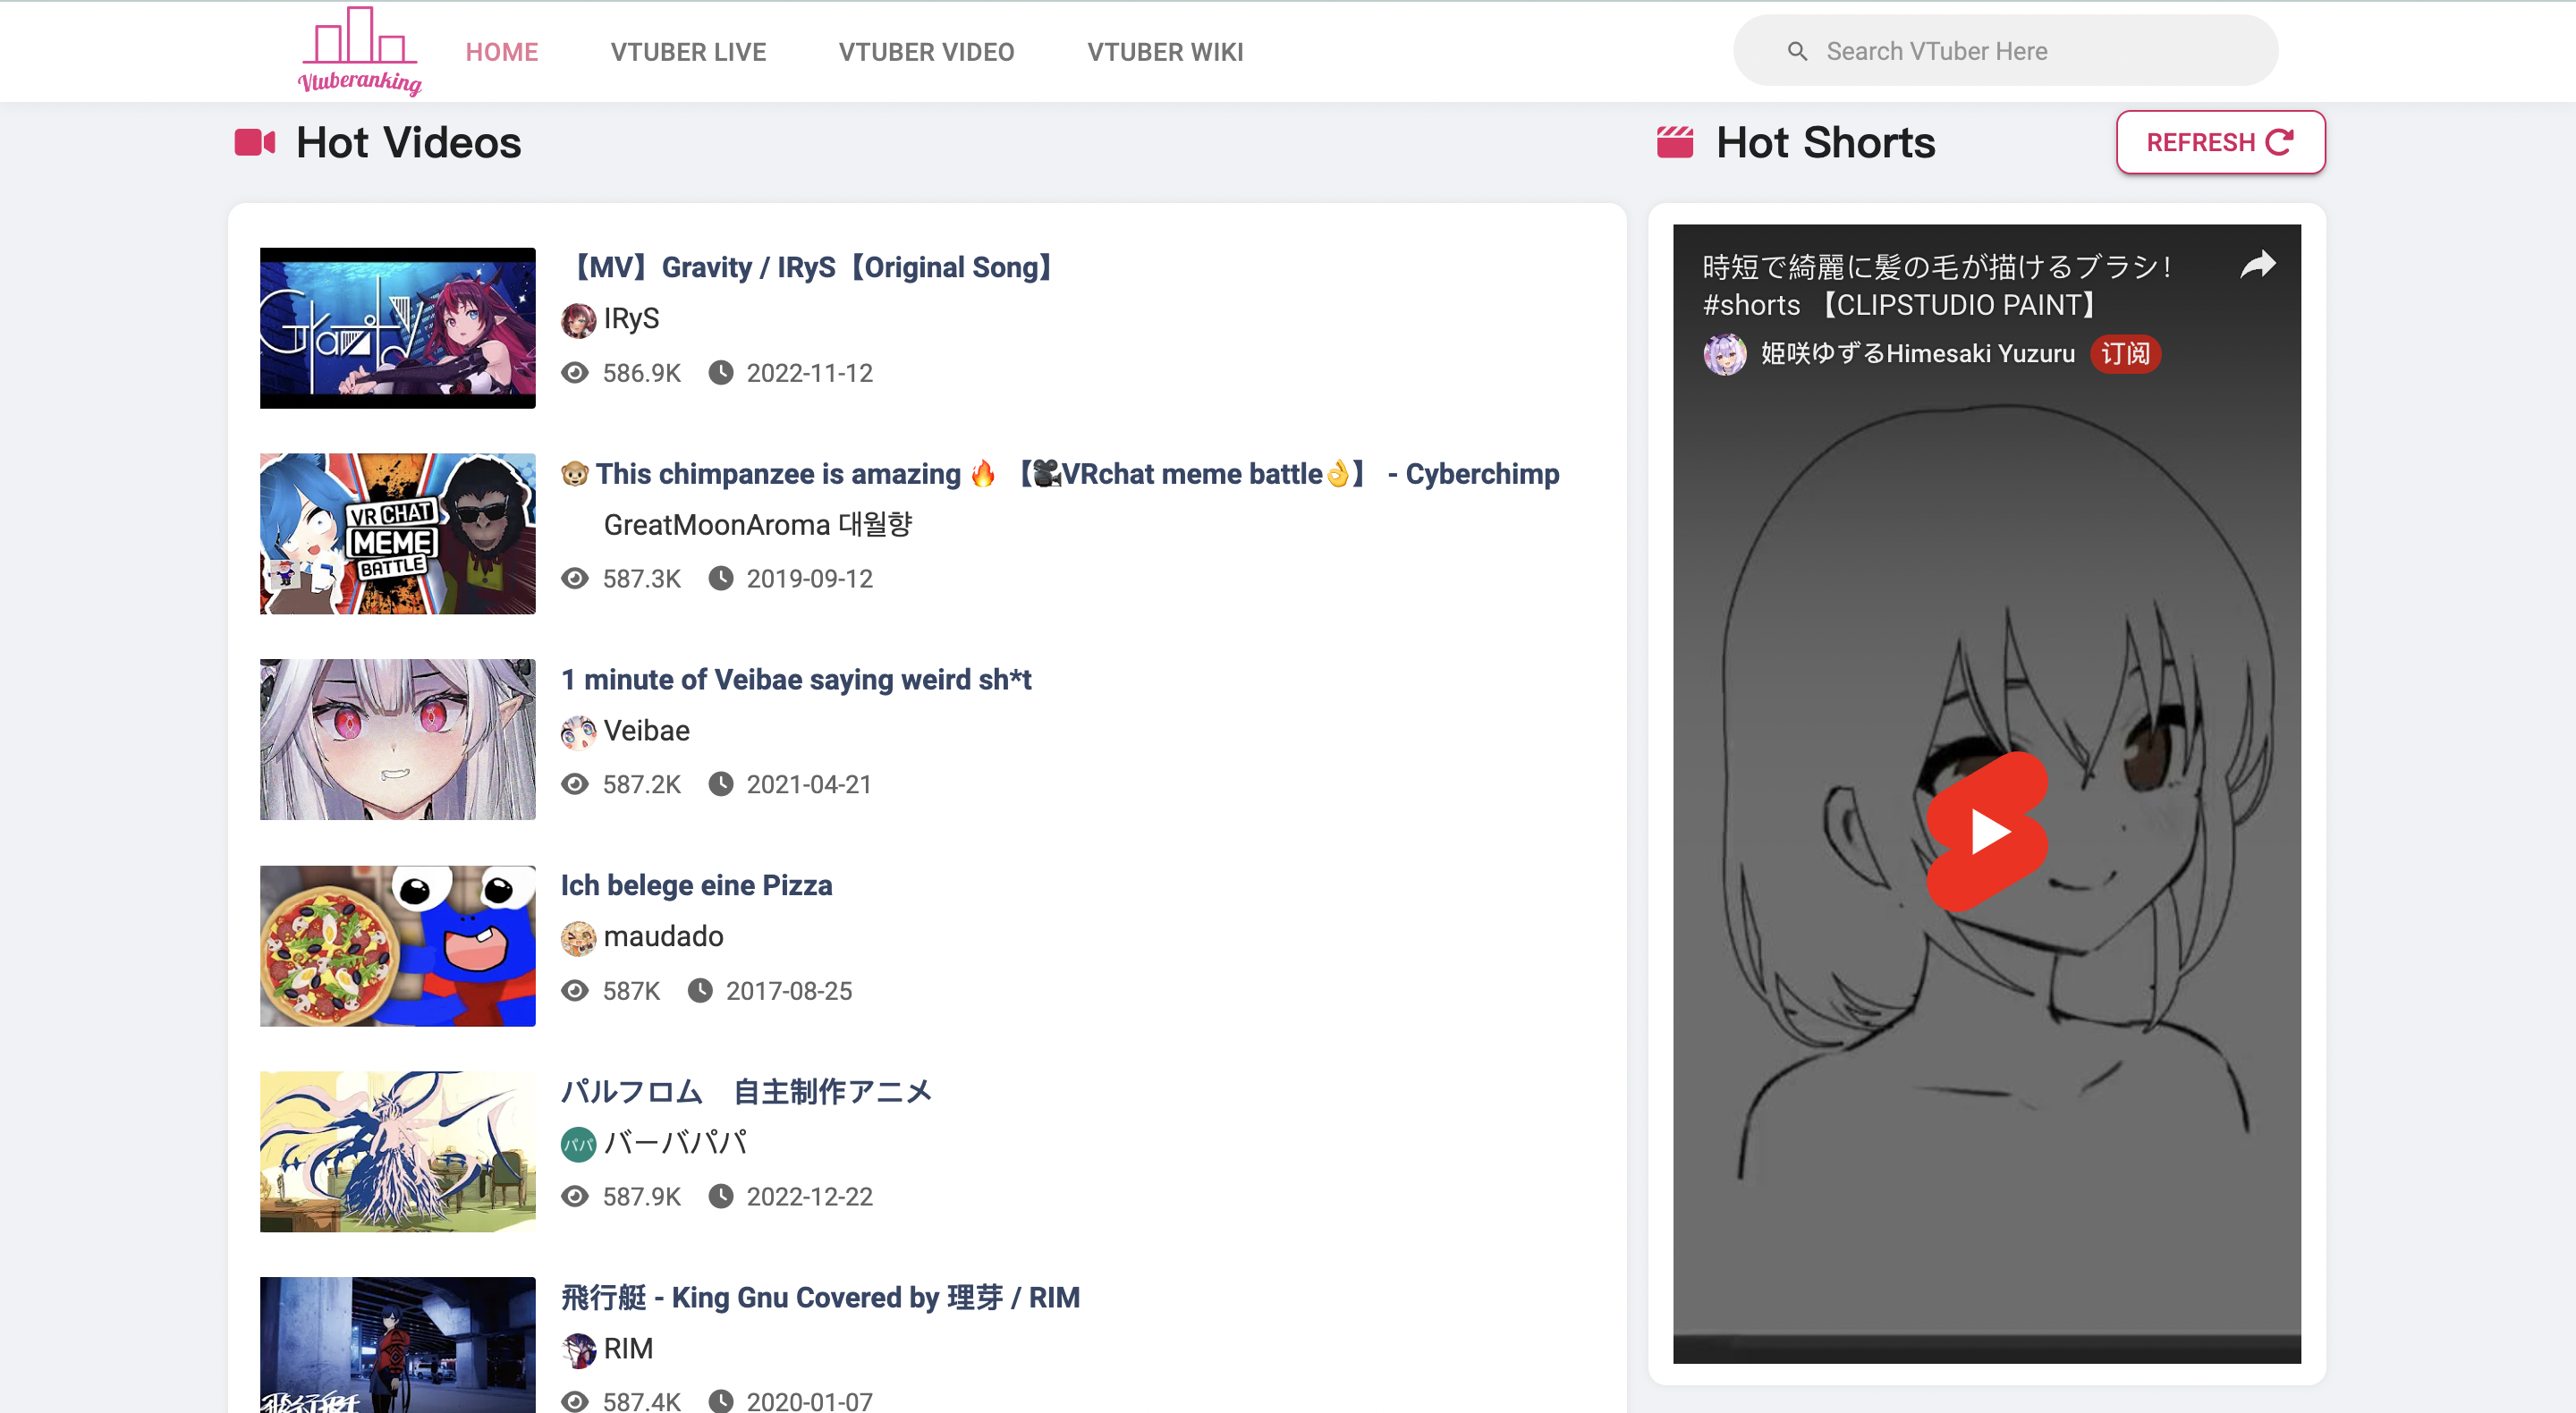
Task: Open the Vtuberanking logo home link
Action: [360, 51]
